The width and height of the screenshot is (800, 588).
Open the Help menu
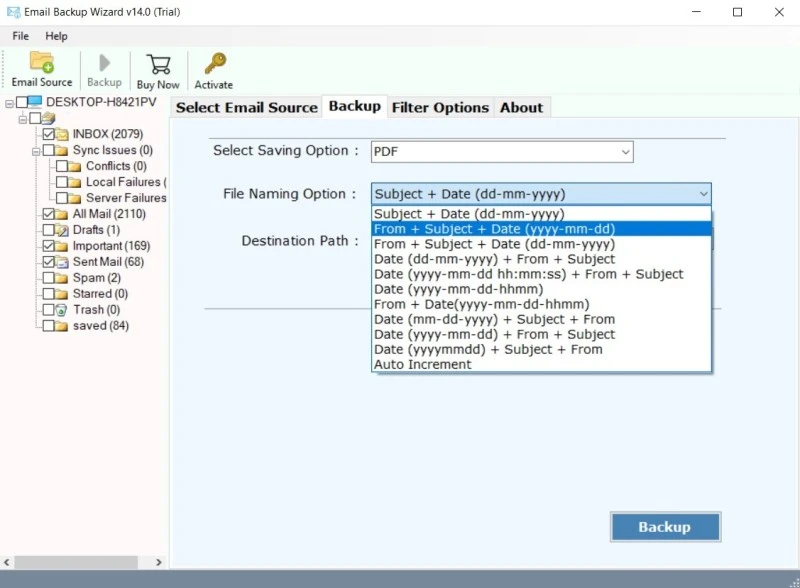pos(56,36)
